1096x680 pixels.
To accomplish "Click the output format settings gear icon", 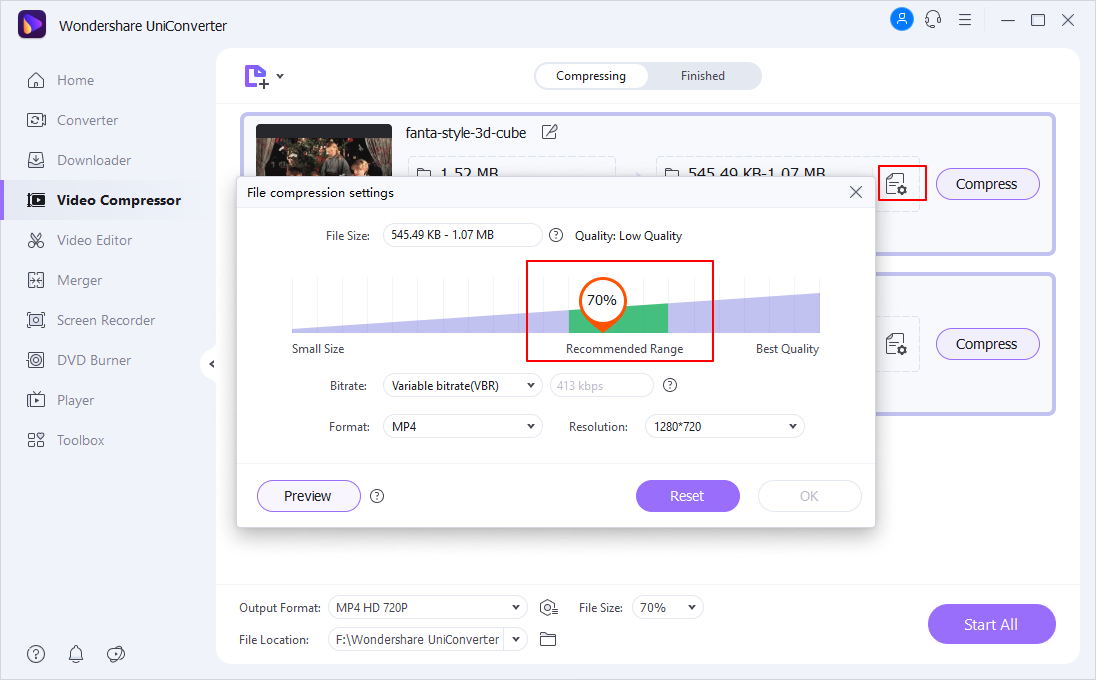I will (549, 608).
